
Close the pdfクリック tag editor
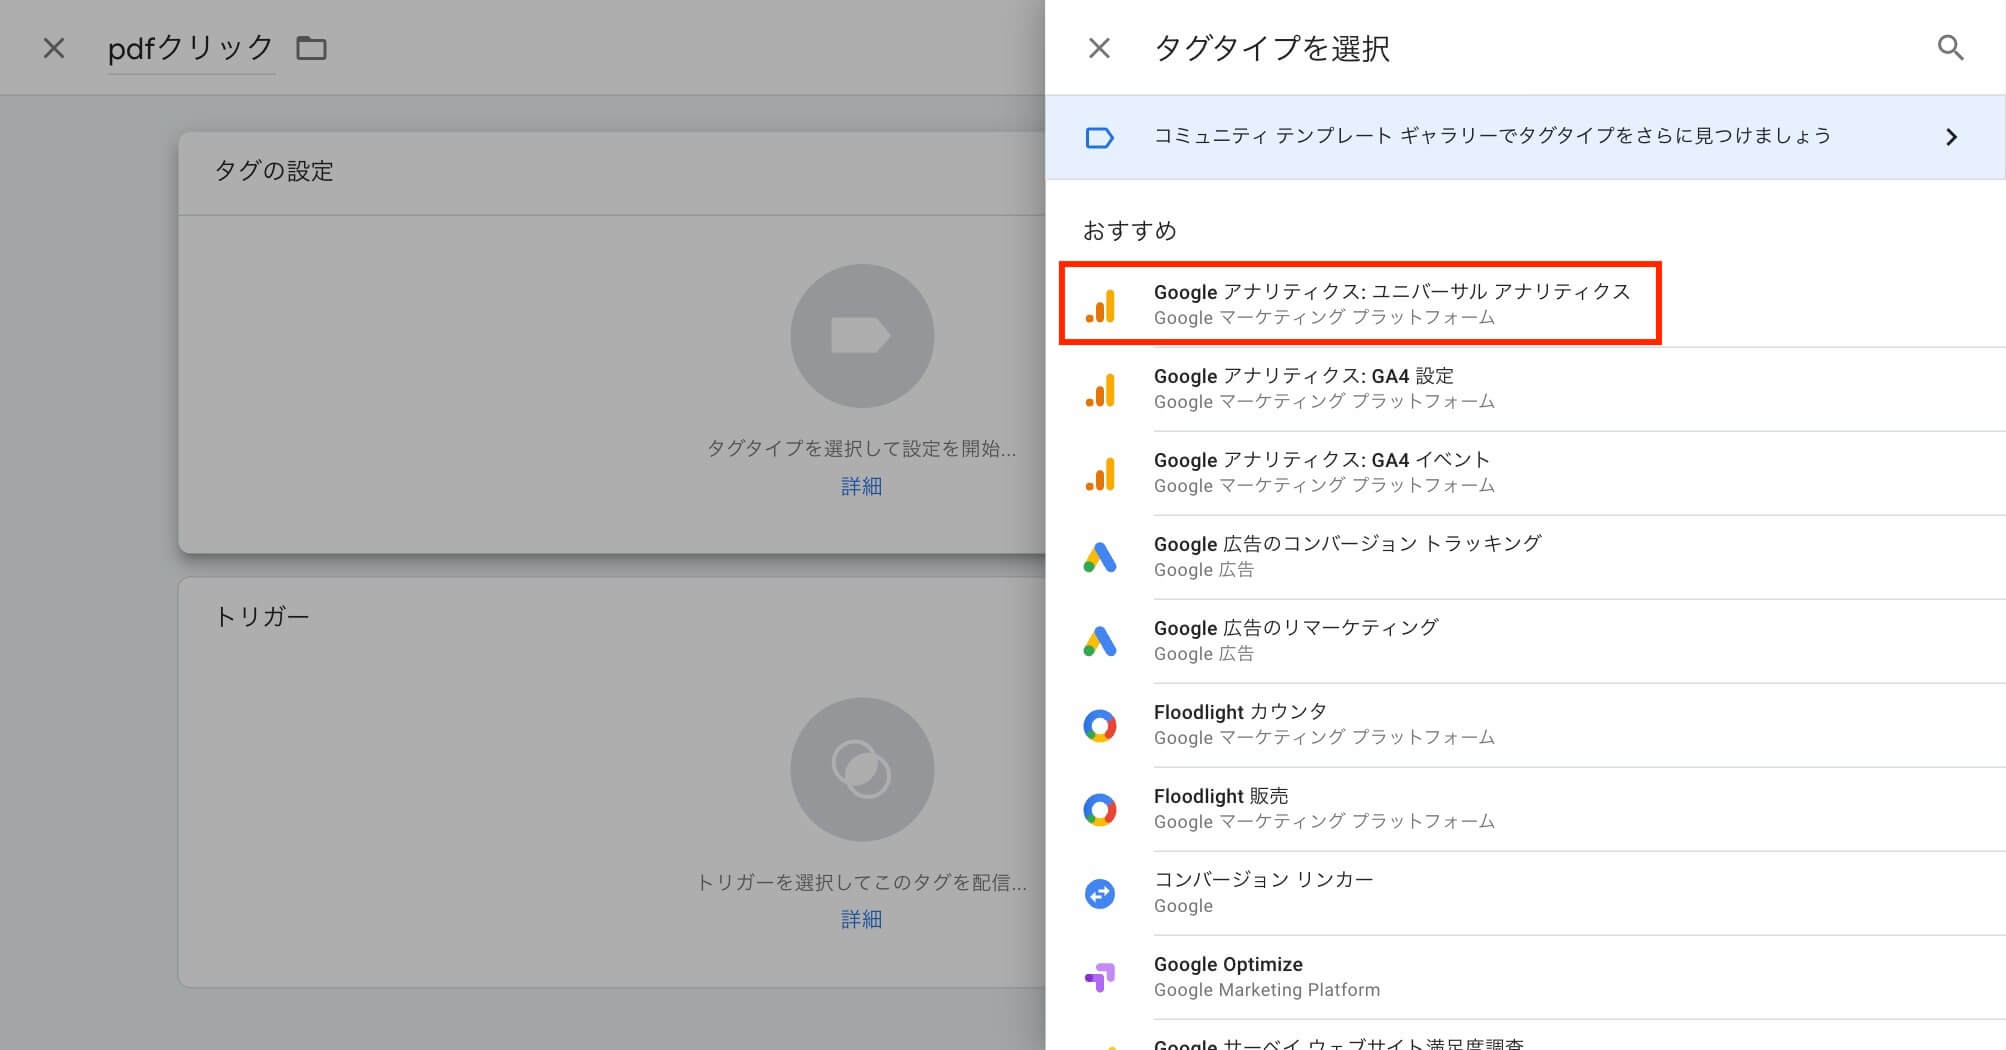[x=54, y=48]
